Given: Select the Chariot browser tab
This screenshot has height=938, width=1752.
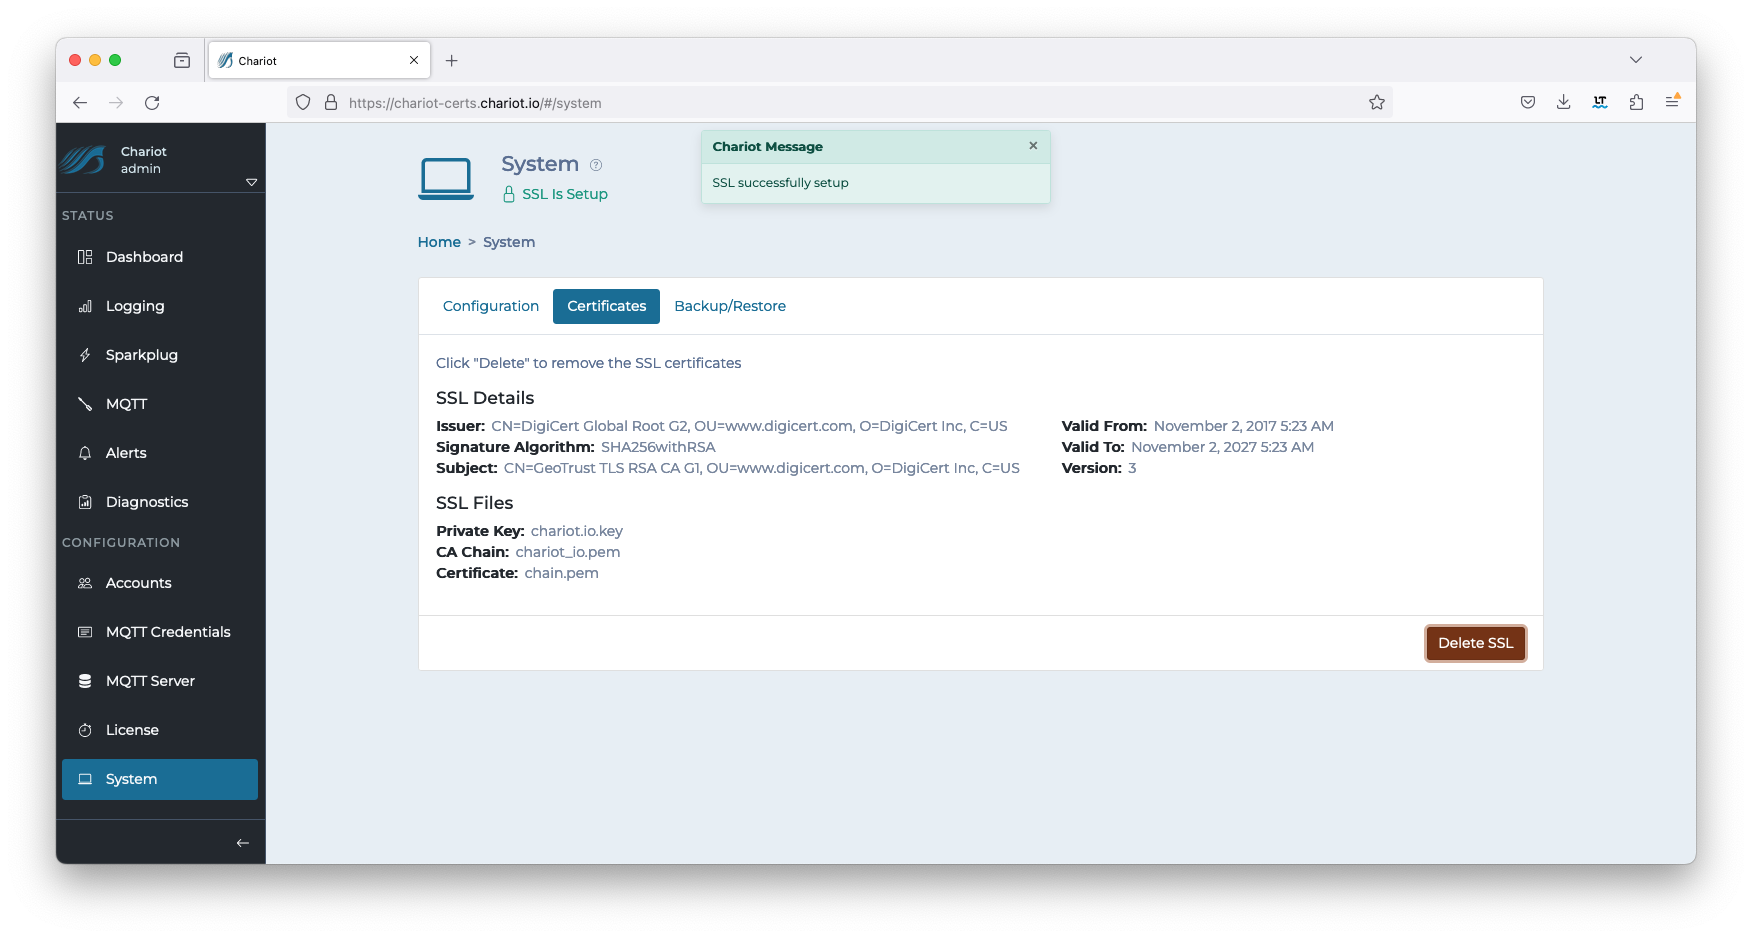Looking at the screenshot, I should pyautogui.click(x=319, y=60).
